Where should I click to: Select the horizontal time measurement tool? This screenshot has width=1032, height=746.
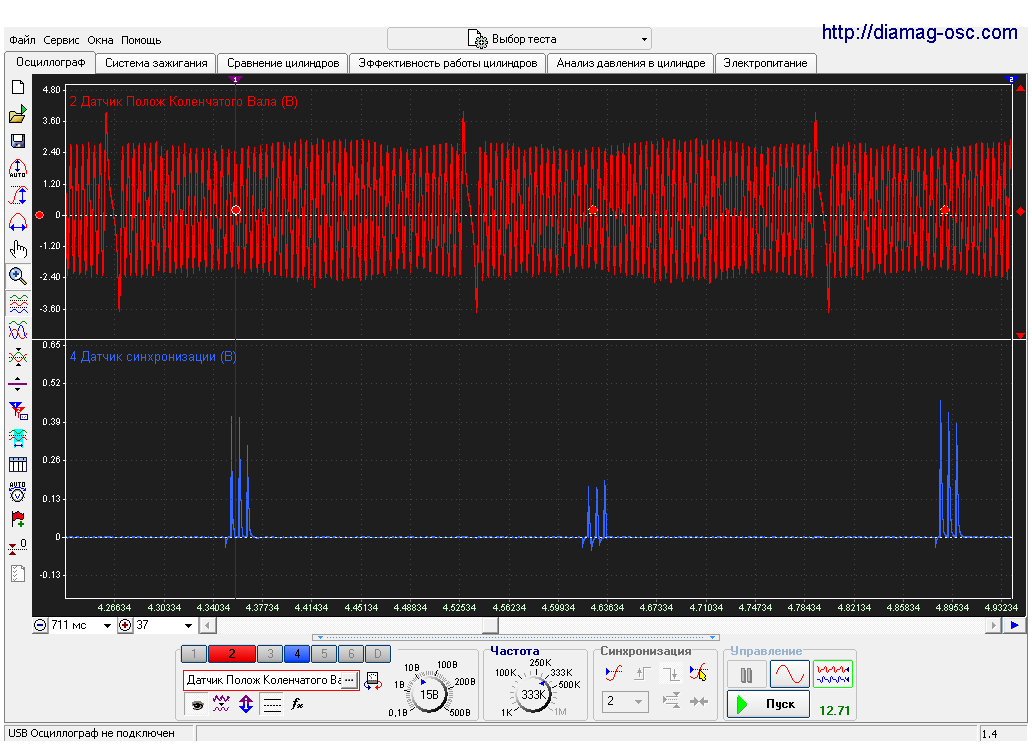pyautogui.click(x=18, y=223)
